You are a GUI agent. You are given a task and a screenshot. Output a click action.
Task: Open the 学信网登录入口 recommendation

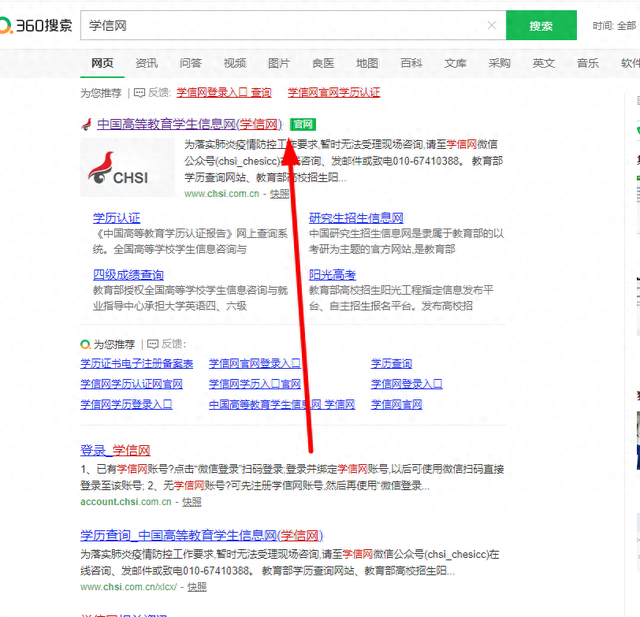(407, 384)
